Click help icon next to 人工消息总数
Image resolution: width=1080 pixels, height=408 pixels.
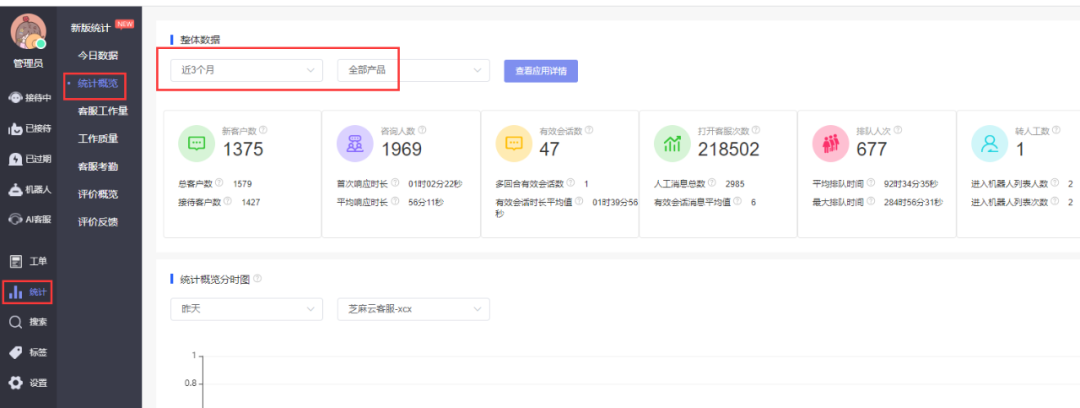pos(713,183)
